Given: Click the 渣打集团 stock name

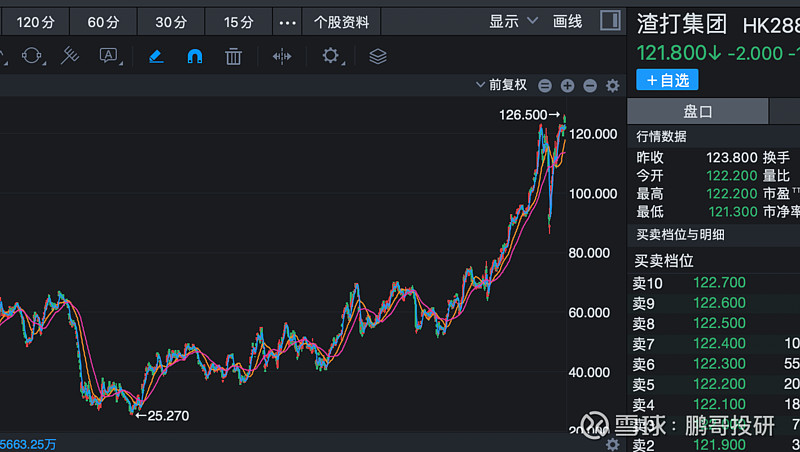Looking at the screenshot, I should [x=682, y=24].
